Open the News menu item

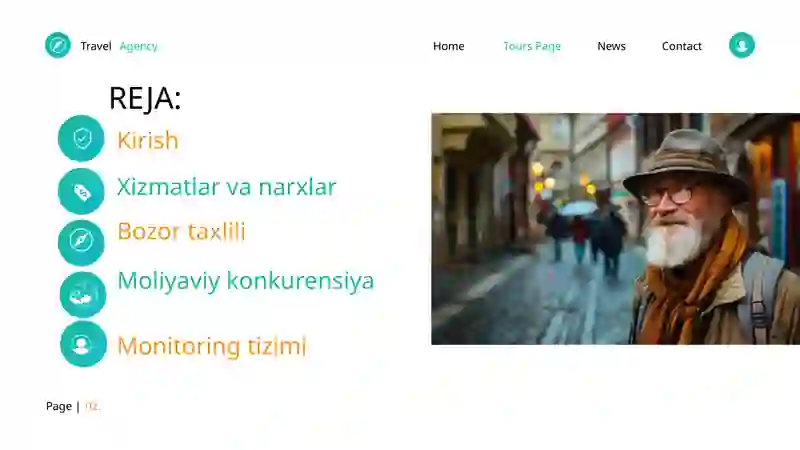point(611,46)
